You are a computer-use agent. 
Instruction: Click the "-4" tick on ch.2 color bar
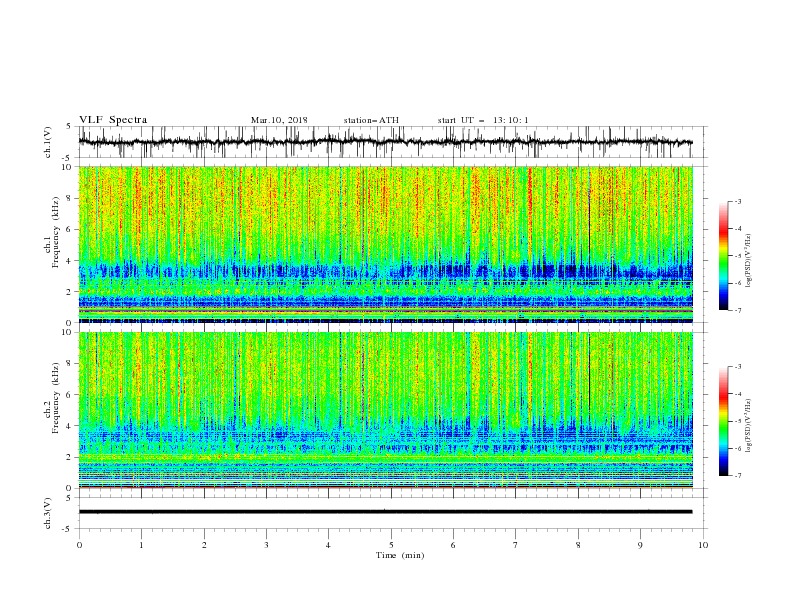click(737, 394)
